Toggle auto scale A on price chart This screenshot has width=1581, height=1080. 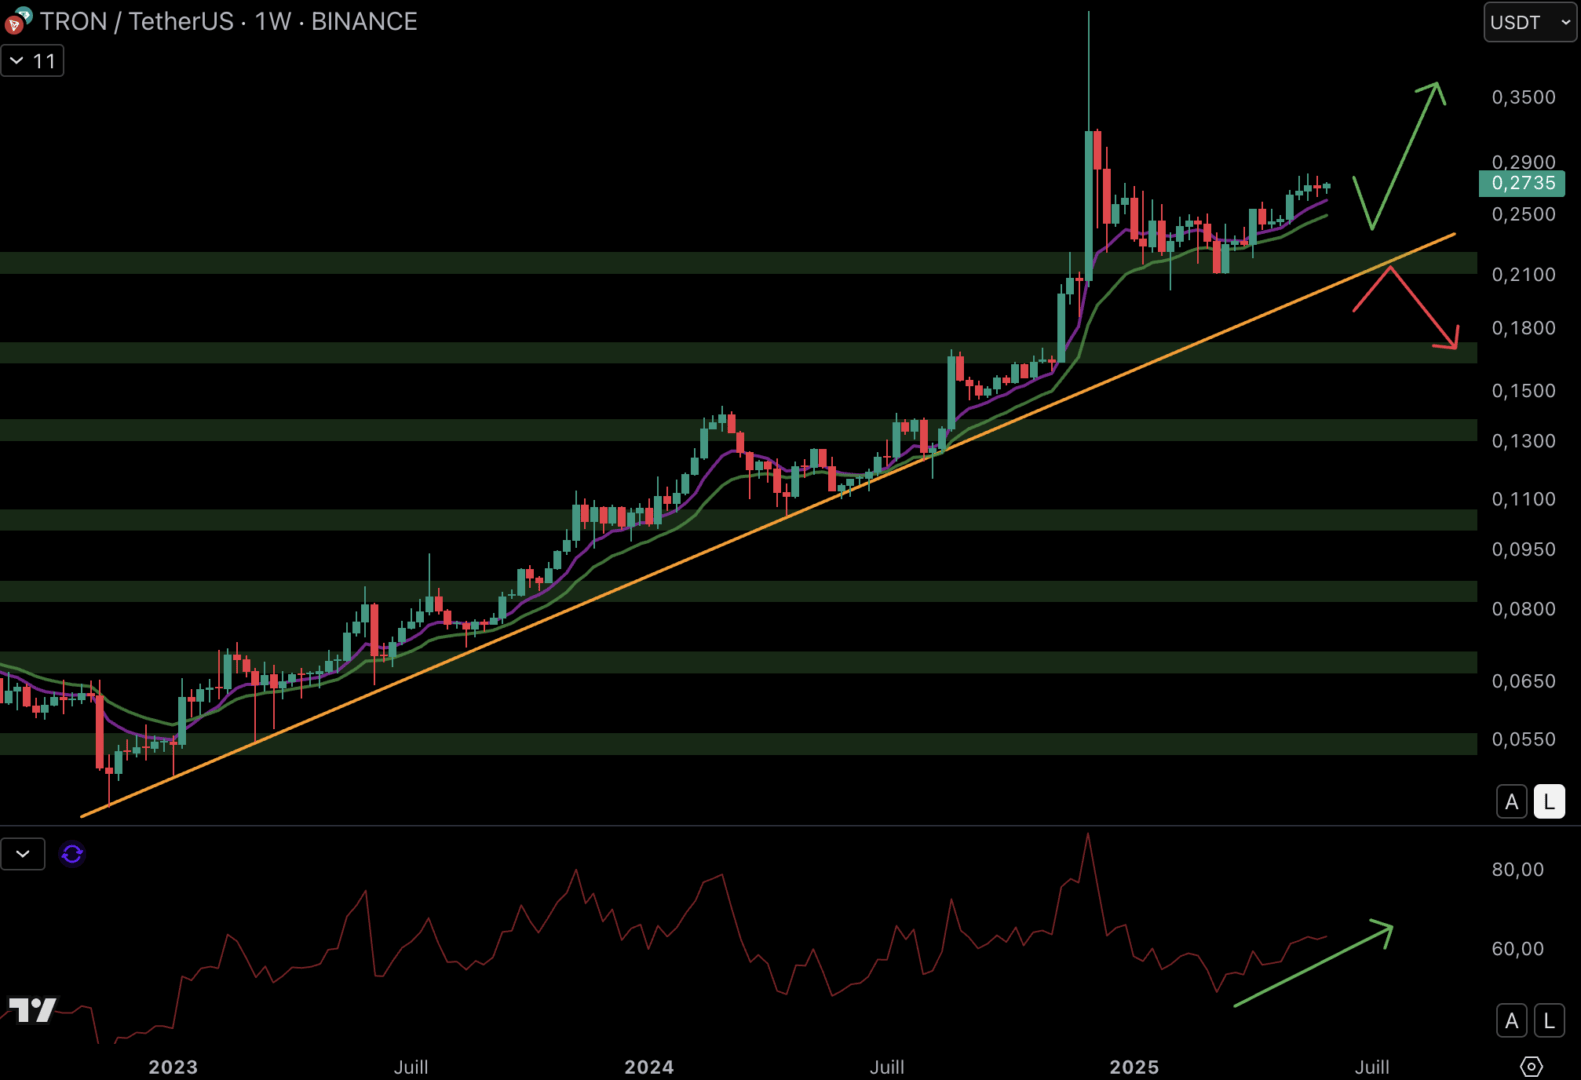(x=1511, y=802)
